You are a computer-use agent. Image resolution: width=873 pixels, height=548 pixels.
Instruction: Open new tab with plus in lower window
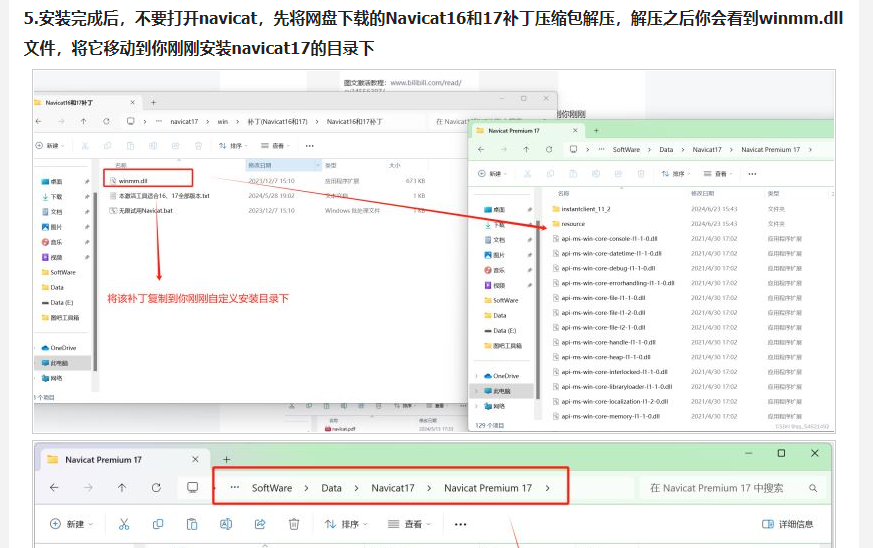pyautogui.click(x=227, y=460)
